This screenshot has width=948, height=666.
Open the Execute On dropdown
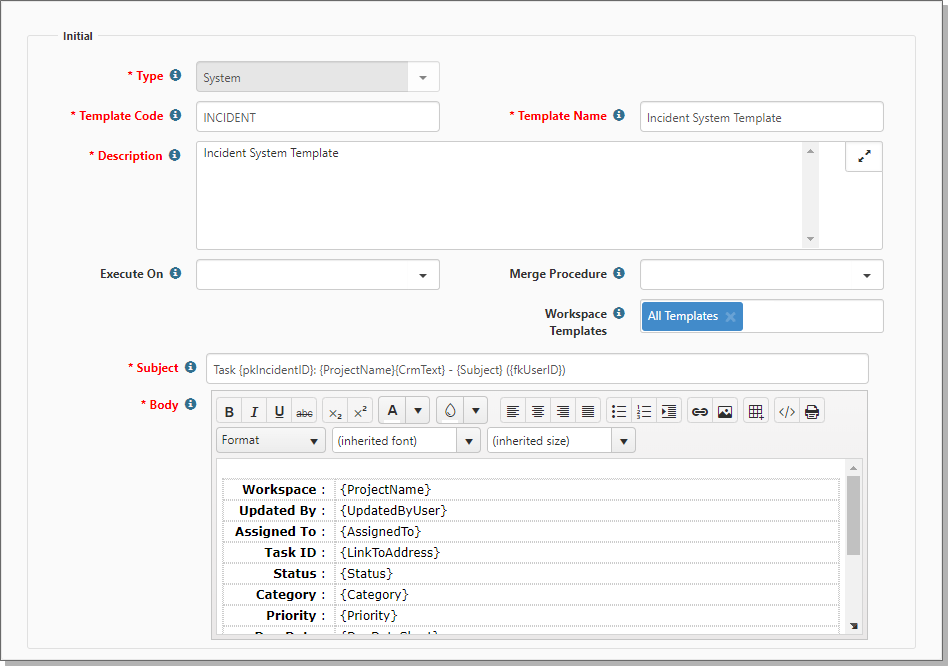(318, 275)
